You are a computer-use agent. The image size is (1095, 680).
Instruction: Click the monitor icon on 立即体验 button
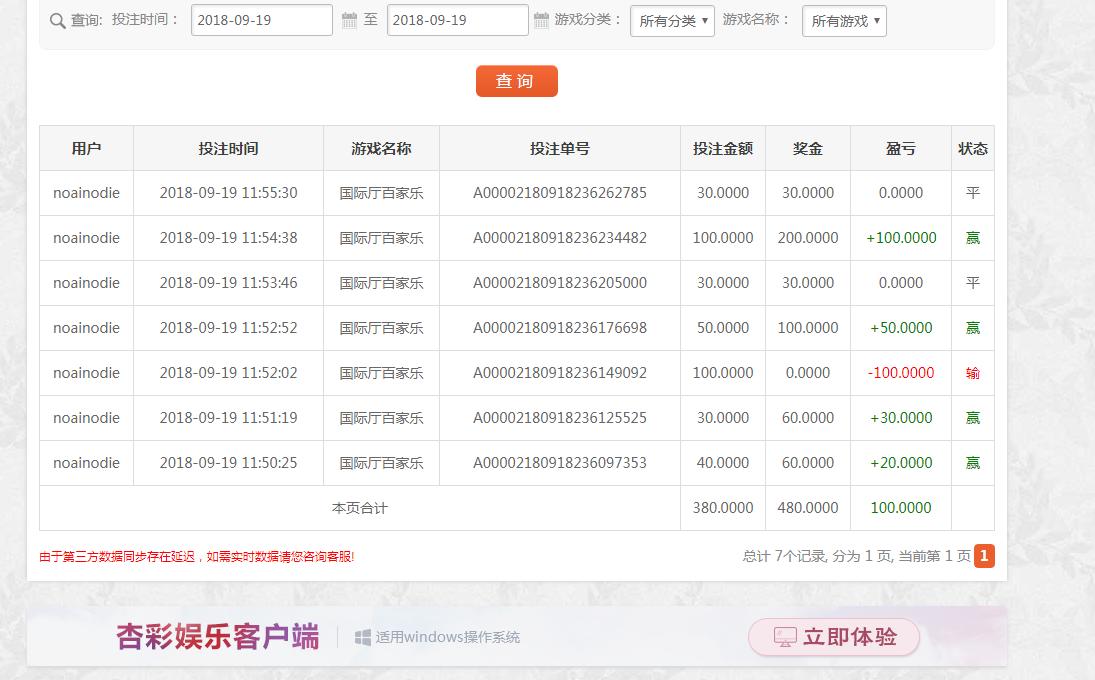click(785, 637)
